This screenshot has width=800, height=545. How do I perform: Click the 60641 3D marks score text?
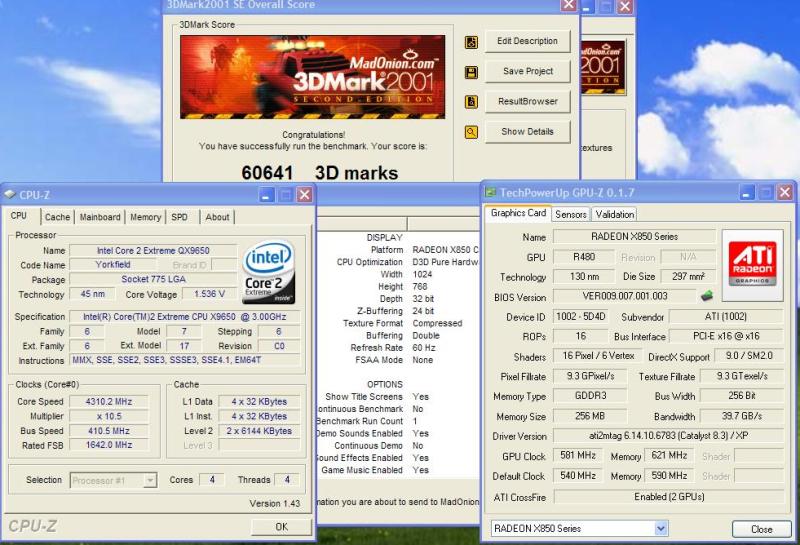click(319, 172)
